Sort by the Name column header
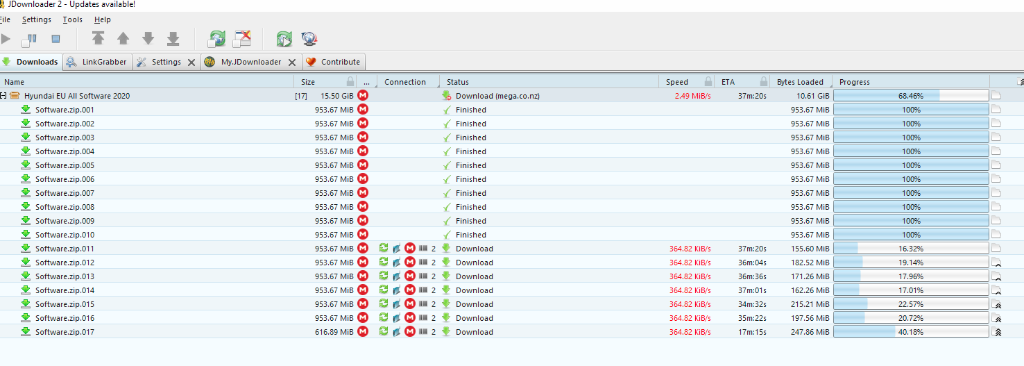The image size is (1024, 366). 147,82
